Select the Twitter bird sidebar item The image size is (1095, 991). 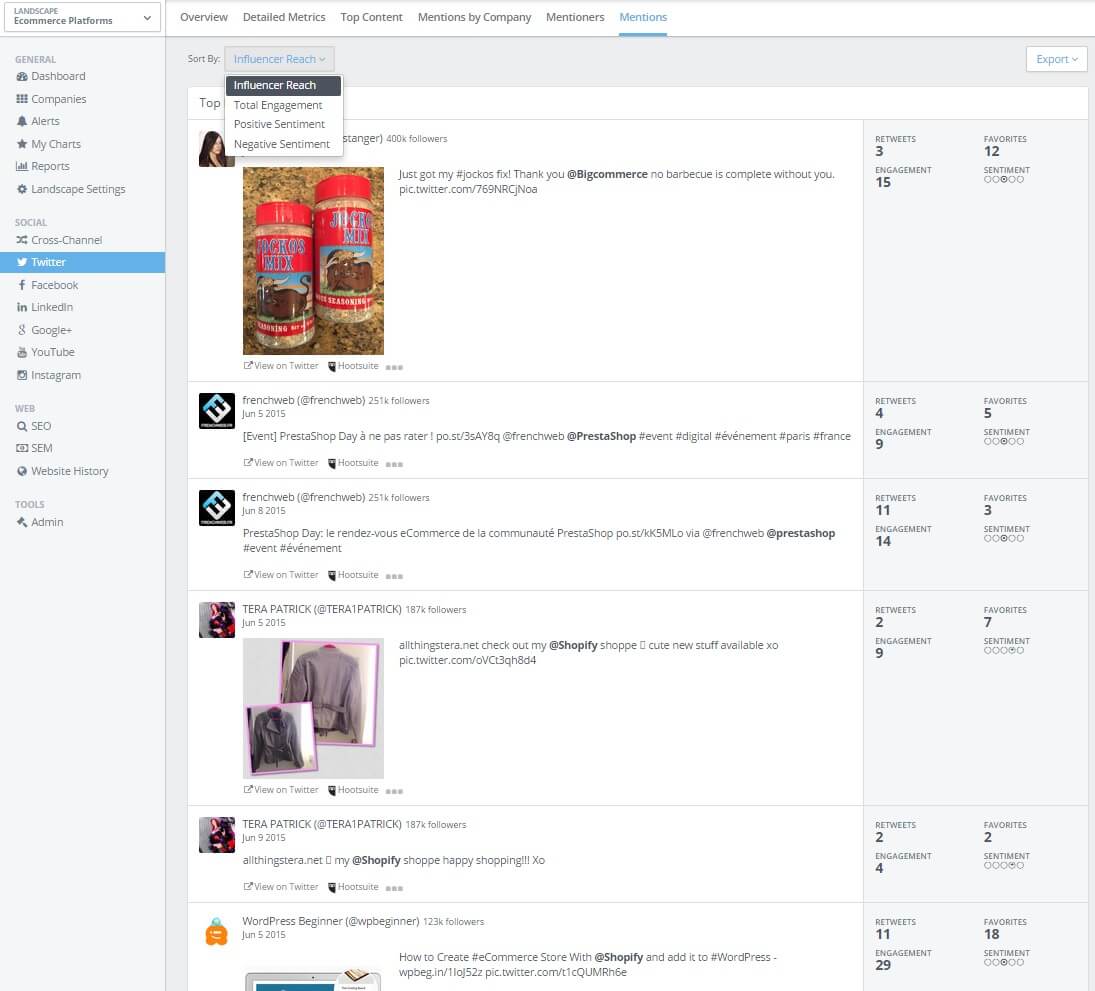coord(82,262)
